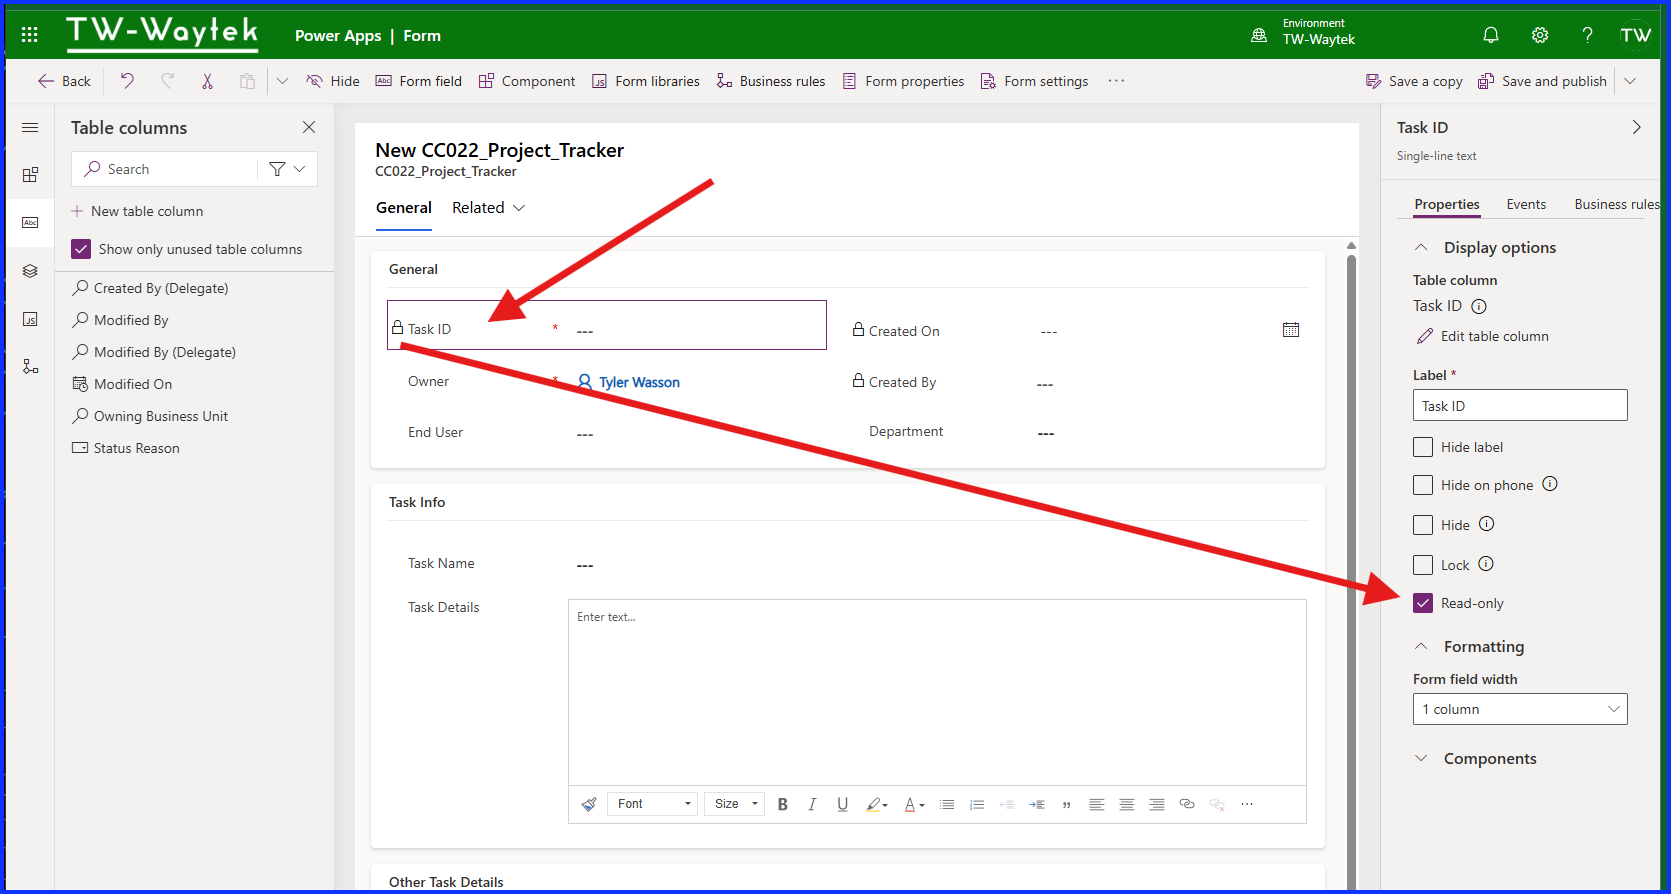Screen dimensions: 1671x894
Task: Open the notifications bell
Action: point(1491,35)
